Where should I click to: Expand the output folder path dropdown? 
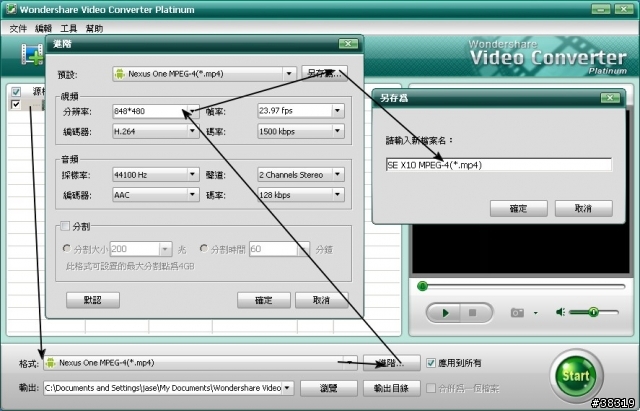[x=287, y=388]
